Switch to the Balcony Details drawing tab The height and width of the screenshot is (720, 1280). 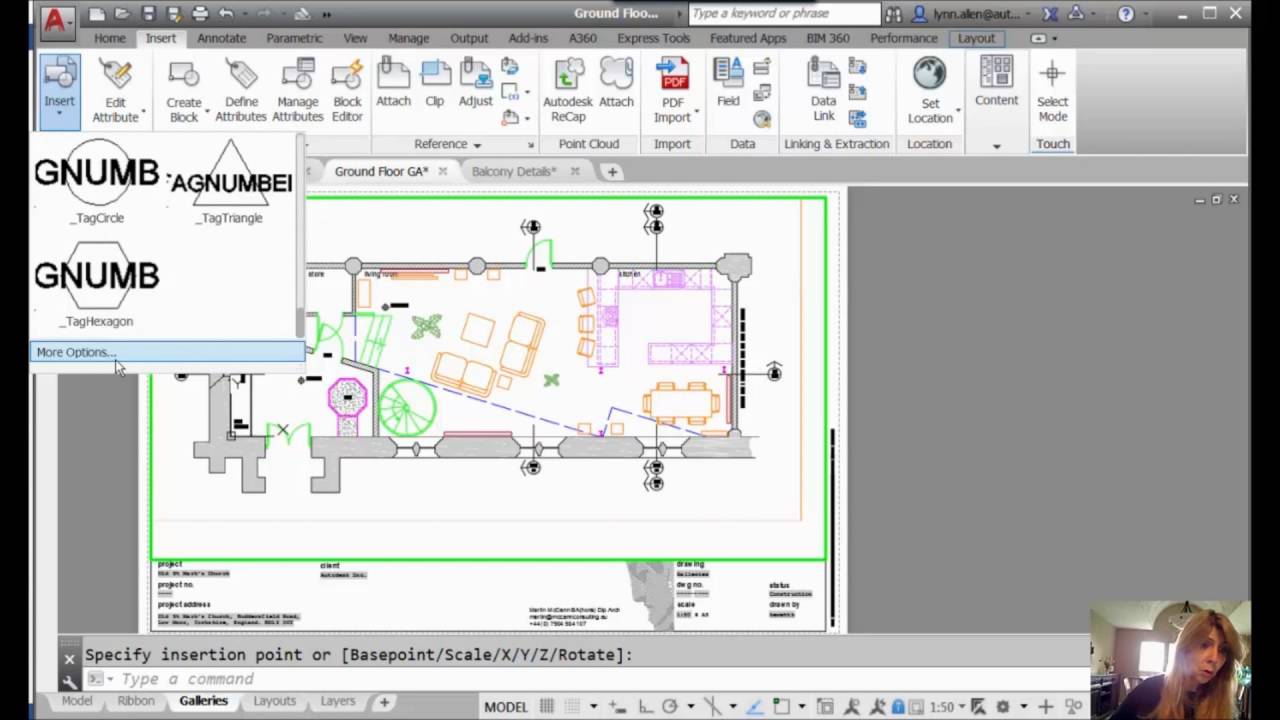pyautogui.click(x=514, y=171)
